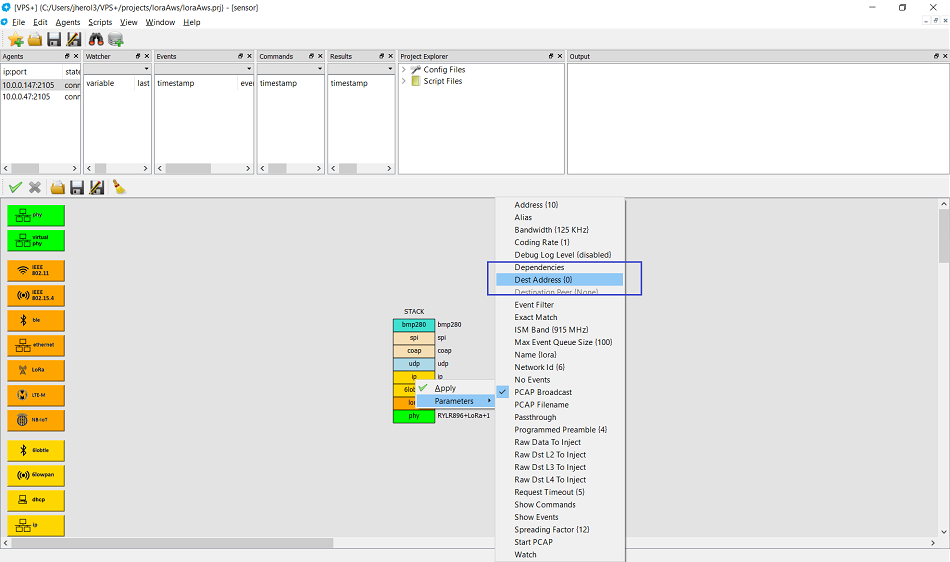Click the star new project icon
The height and width of the screenshot is (562, 950).
click(15, 39)
